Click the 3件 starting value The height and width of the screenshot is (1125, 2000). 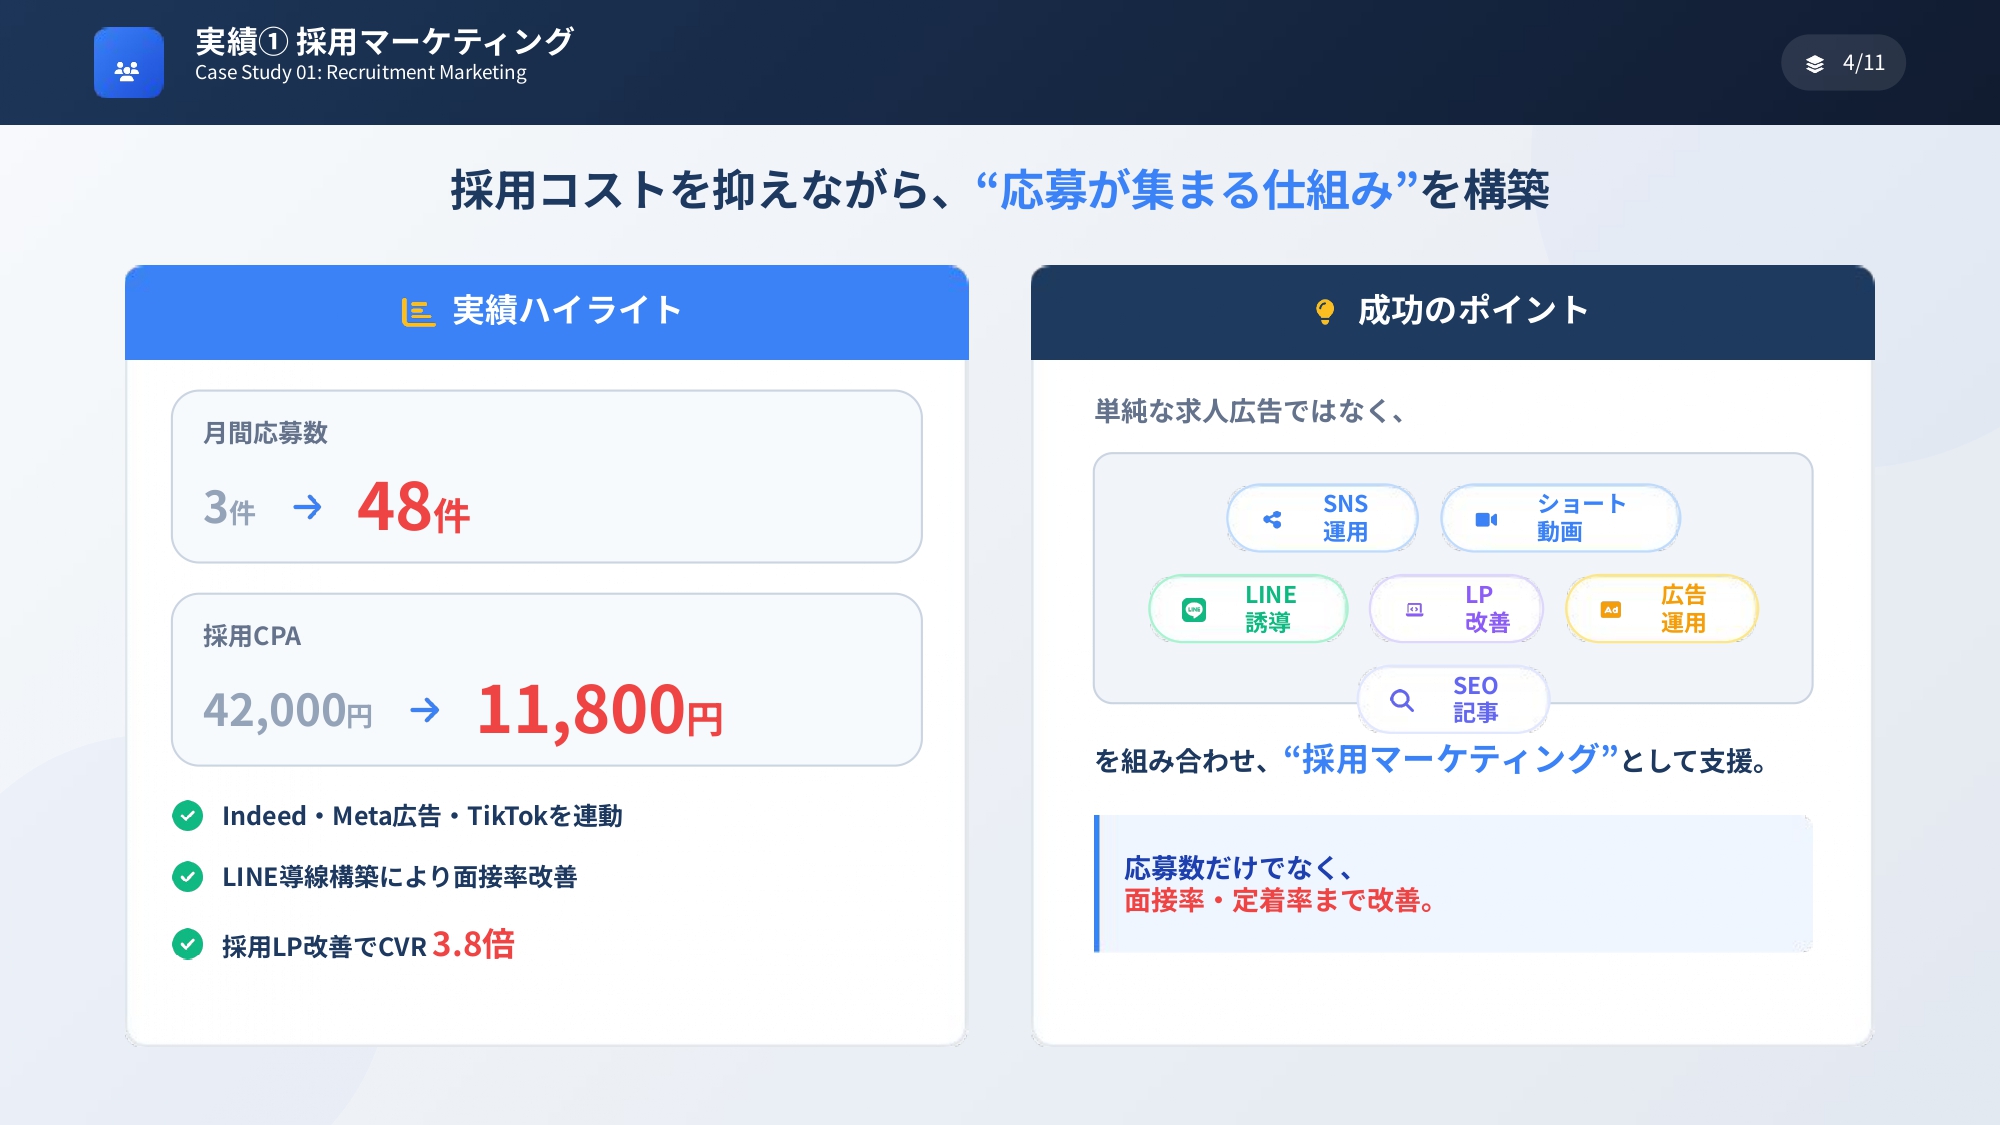[x=229, y=508]
